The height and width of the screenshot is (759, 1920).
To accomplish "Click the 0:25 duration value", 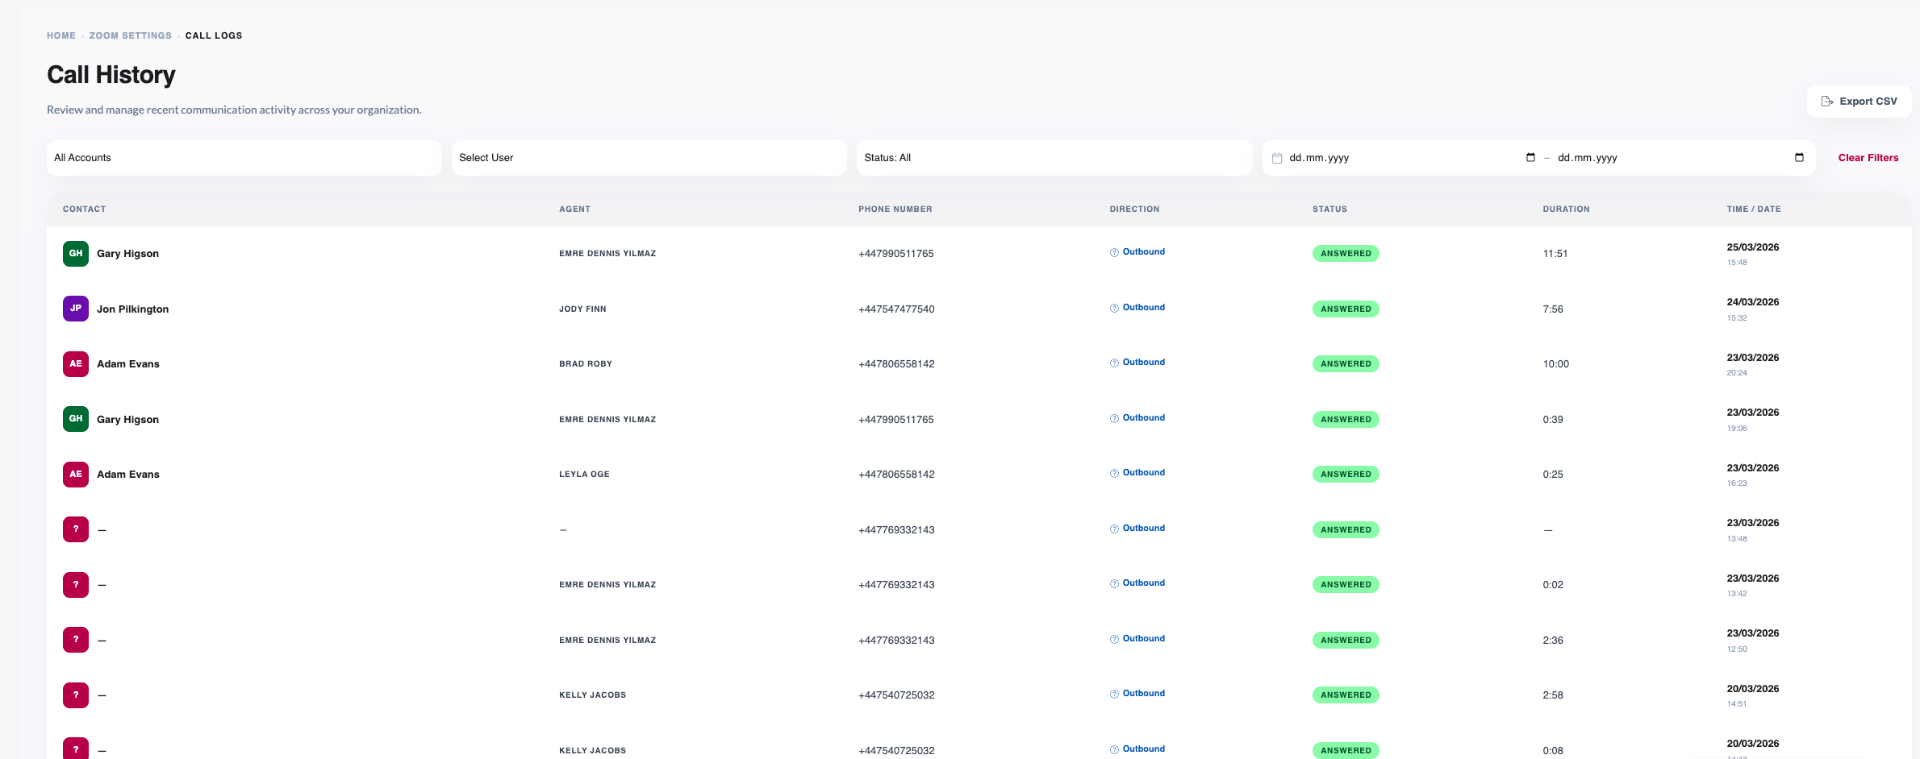I will (1553, 474).
